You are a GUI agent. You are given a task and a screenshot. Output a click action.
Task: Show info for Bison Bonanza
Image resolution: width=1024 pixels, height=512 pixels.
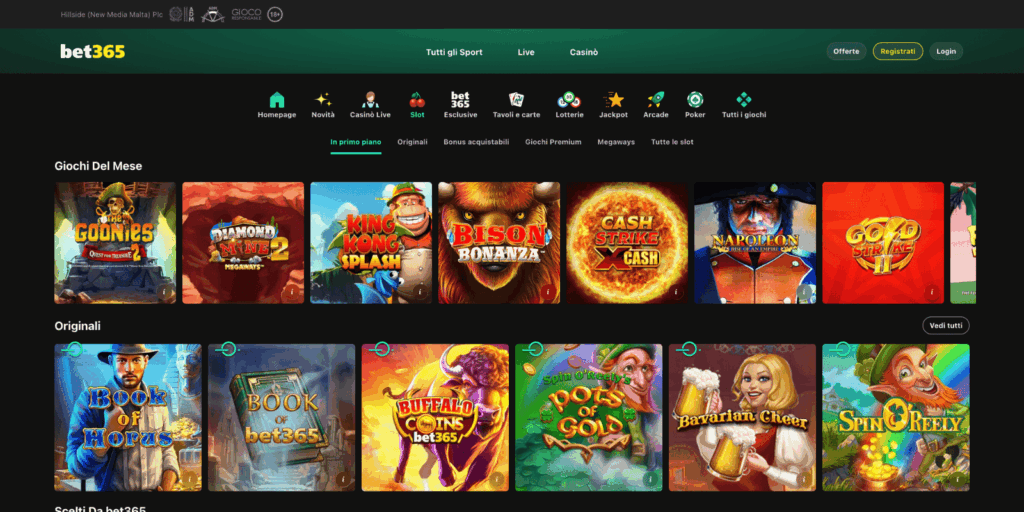click(x=549, y=292)
